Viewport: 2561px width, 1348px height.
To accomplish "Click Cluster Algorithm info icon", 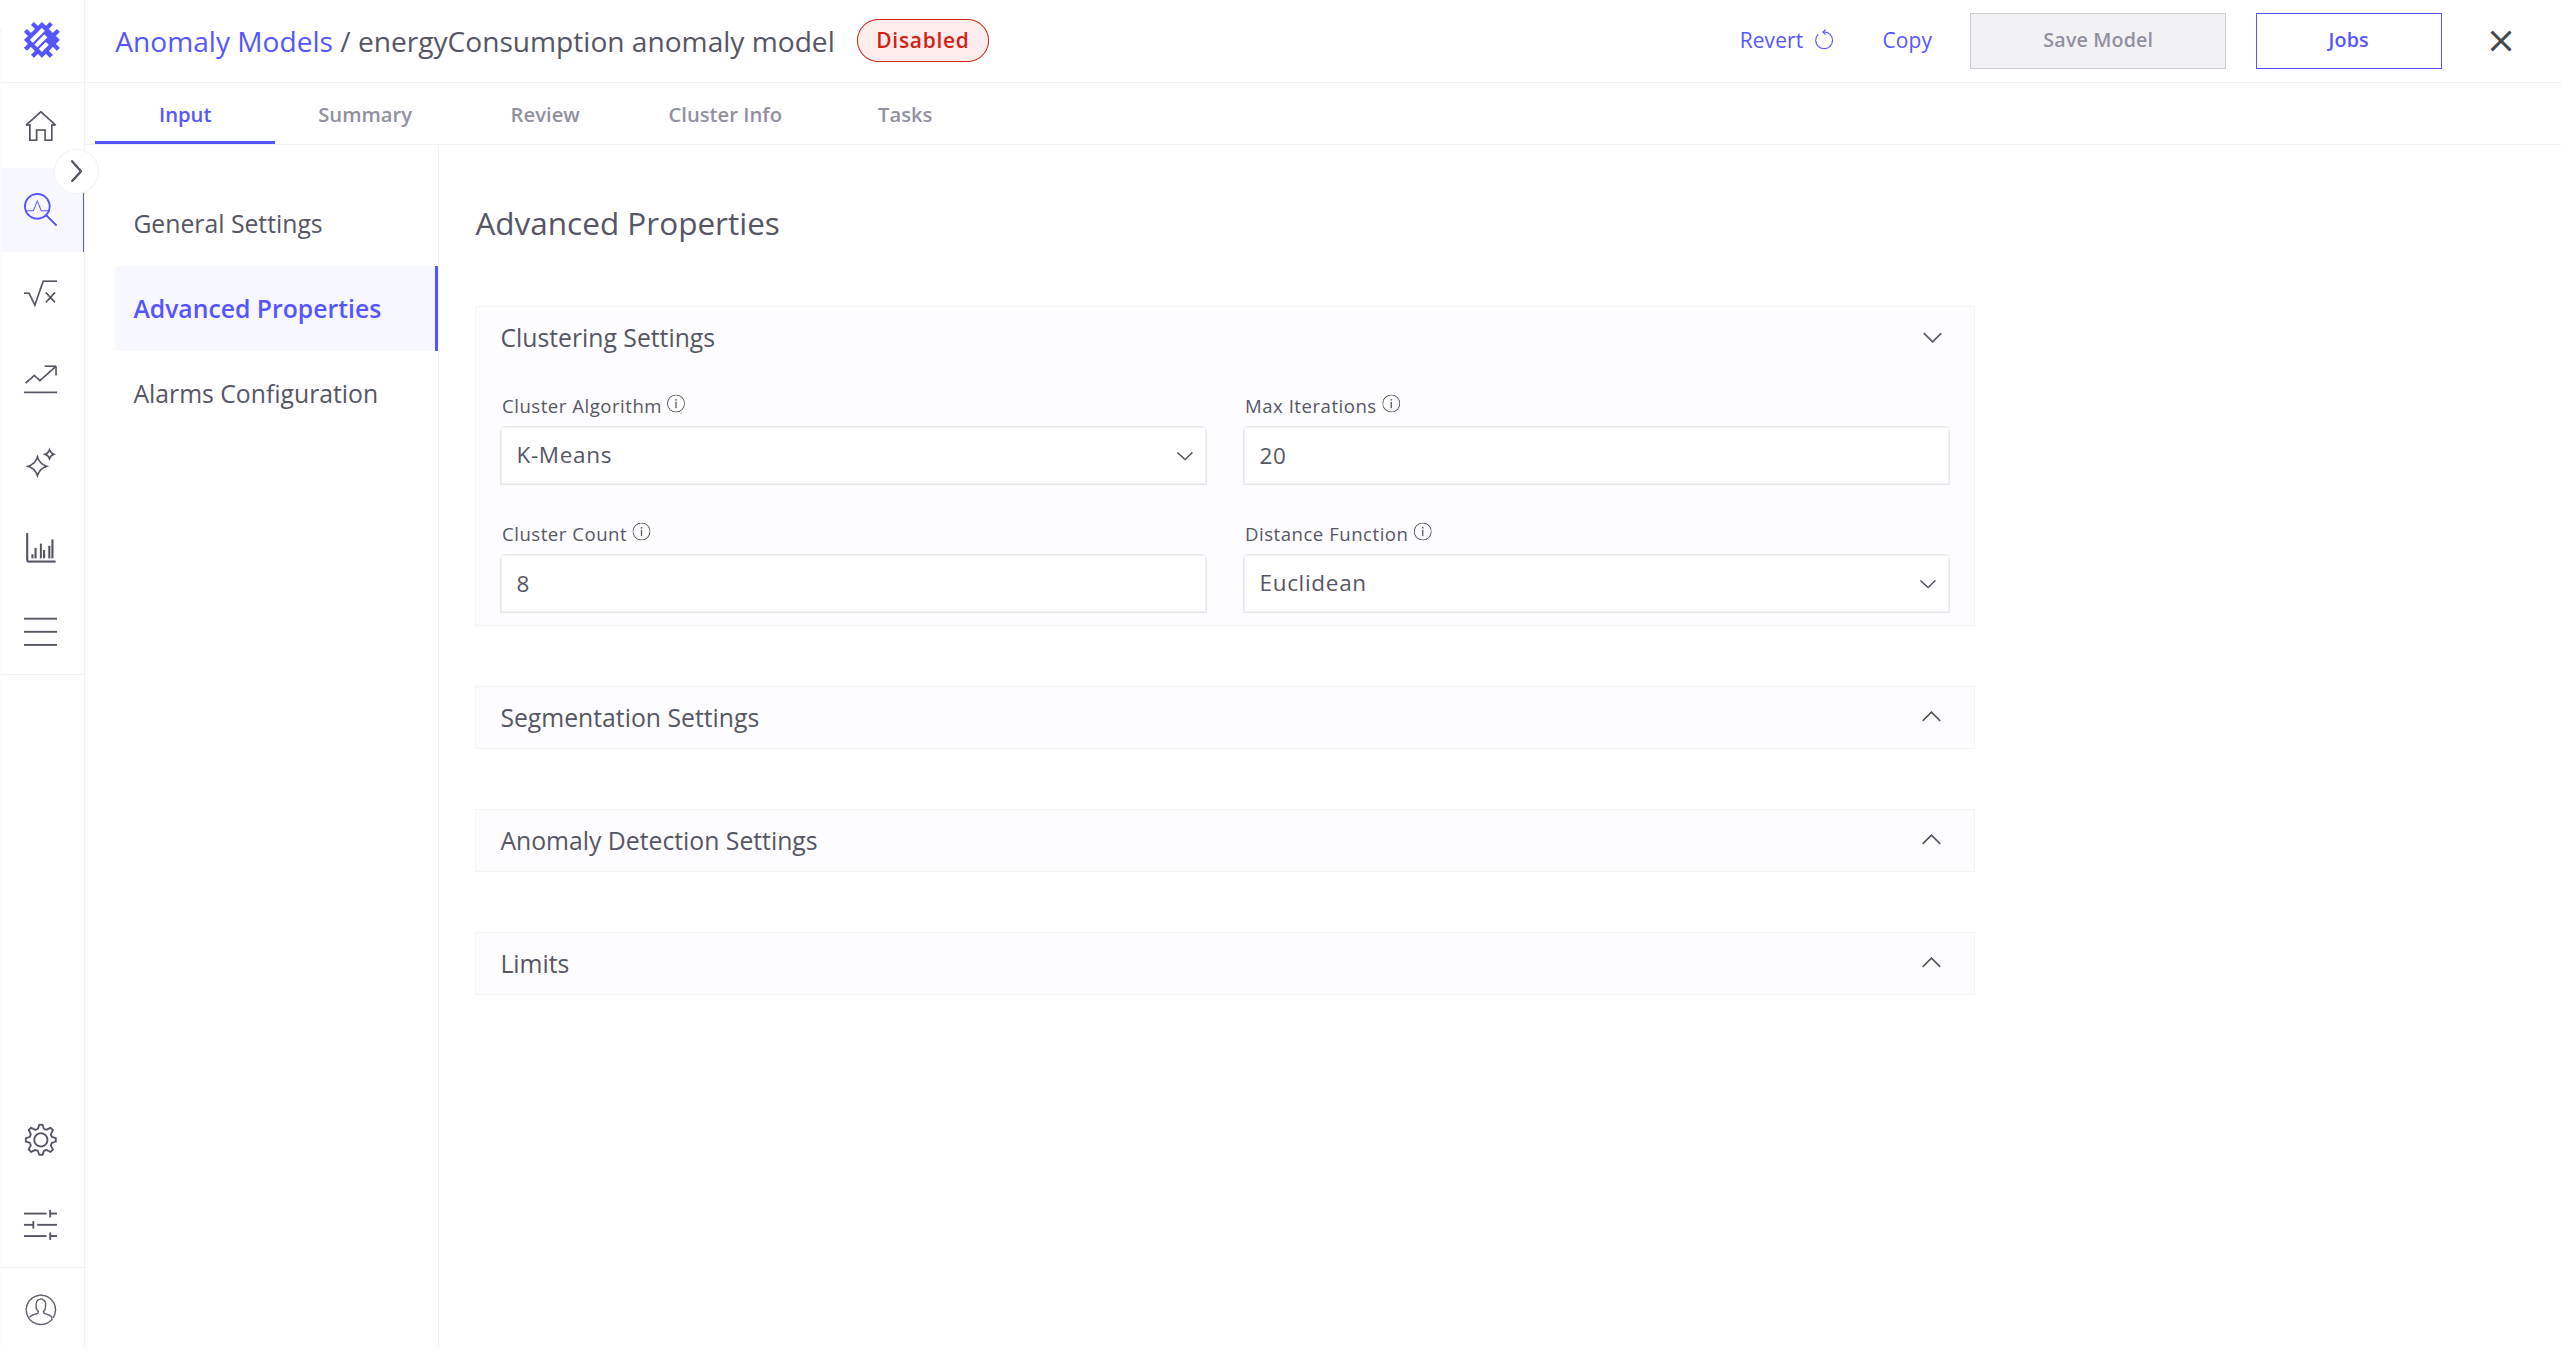I will coord(676,404).
